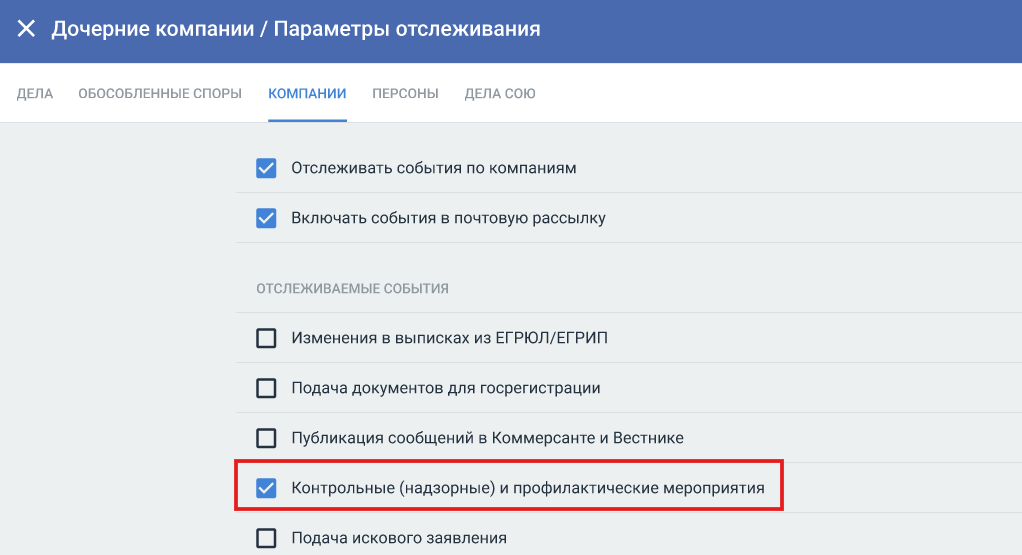Screen dimensions: 1022x555
Task: Click the Отслеживать события по компаниям label text
Action: 433,168
